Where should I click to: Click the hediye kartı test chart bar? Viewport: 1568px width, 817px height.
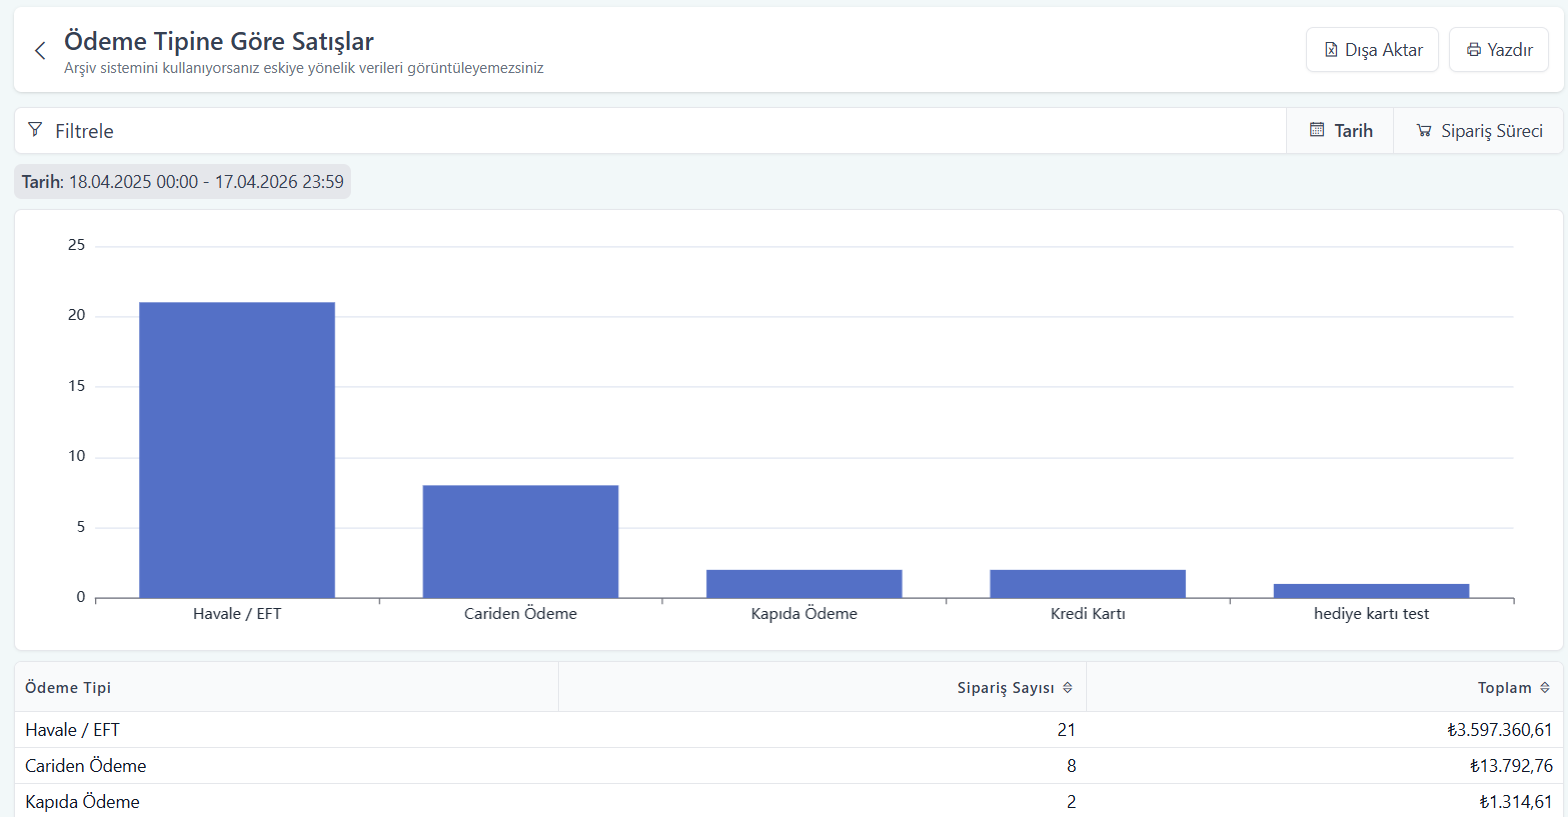(1371, 591)
